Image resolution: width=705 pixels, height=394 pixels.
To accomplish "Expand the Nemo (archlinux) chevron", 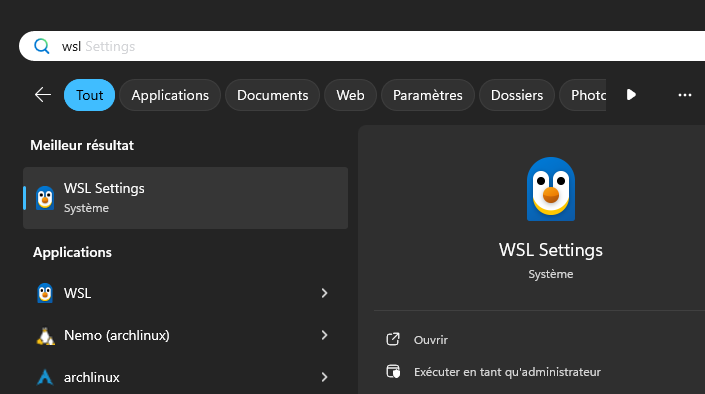I will click(x=324, y=335).
